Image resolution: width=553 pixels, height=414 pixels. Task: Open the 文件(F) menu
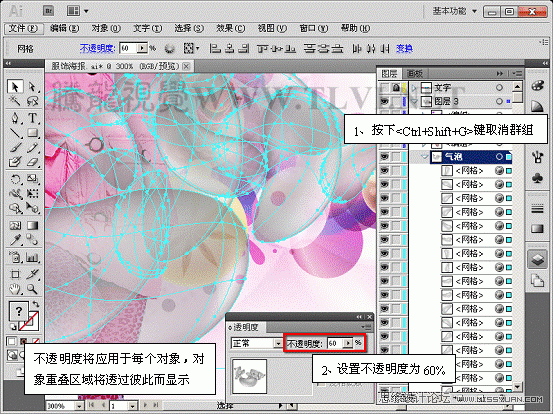tap(23, 28)
